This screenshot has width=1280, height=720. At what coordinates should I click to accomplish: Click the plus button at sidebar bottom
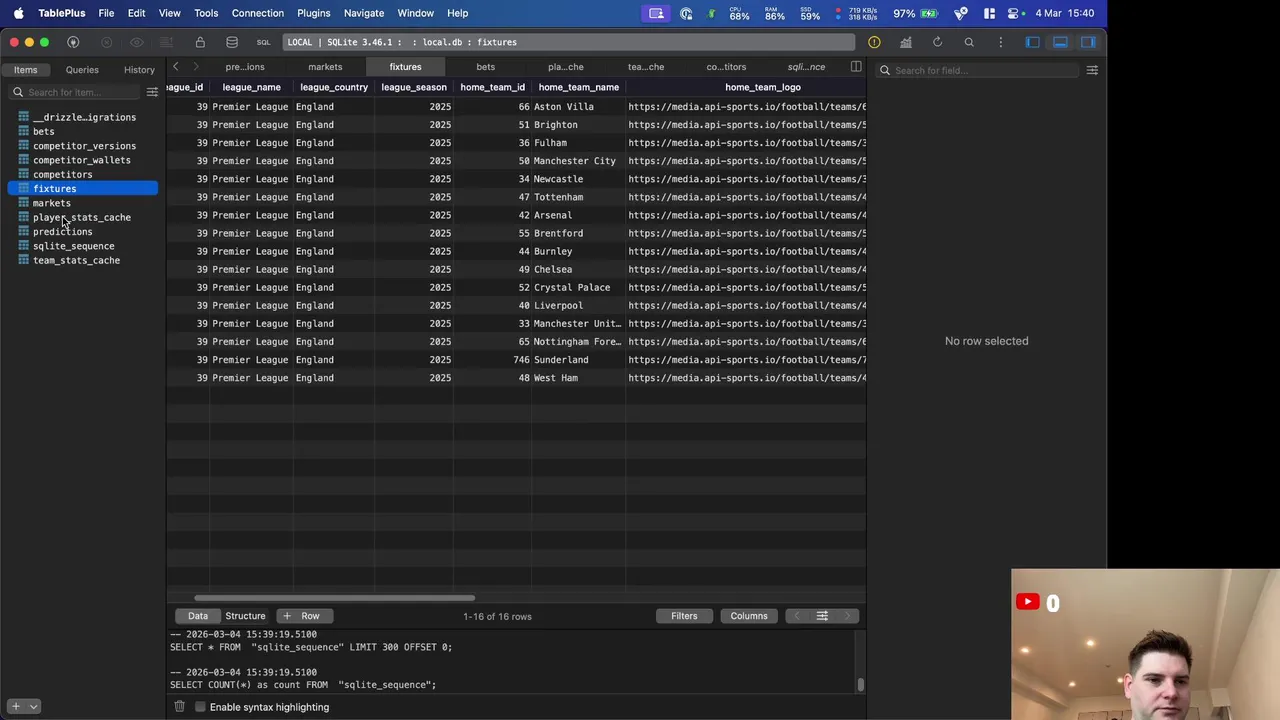point(15,706)
